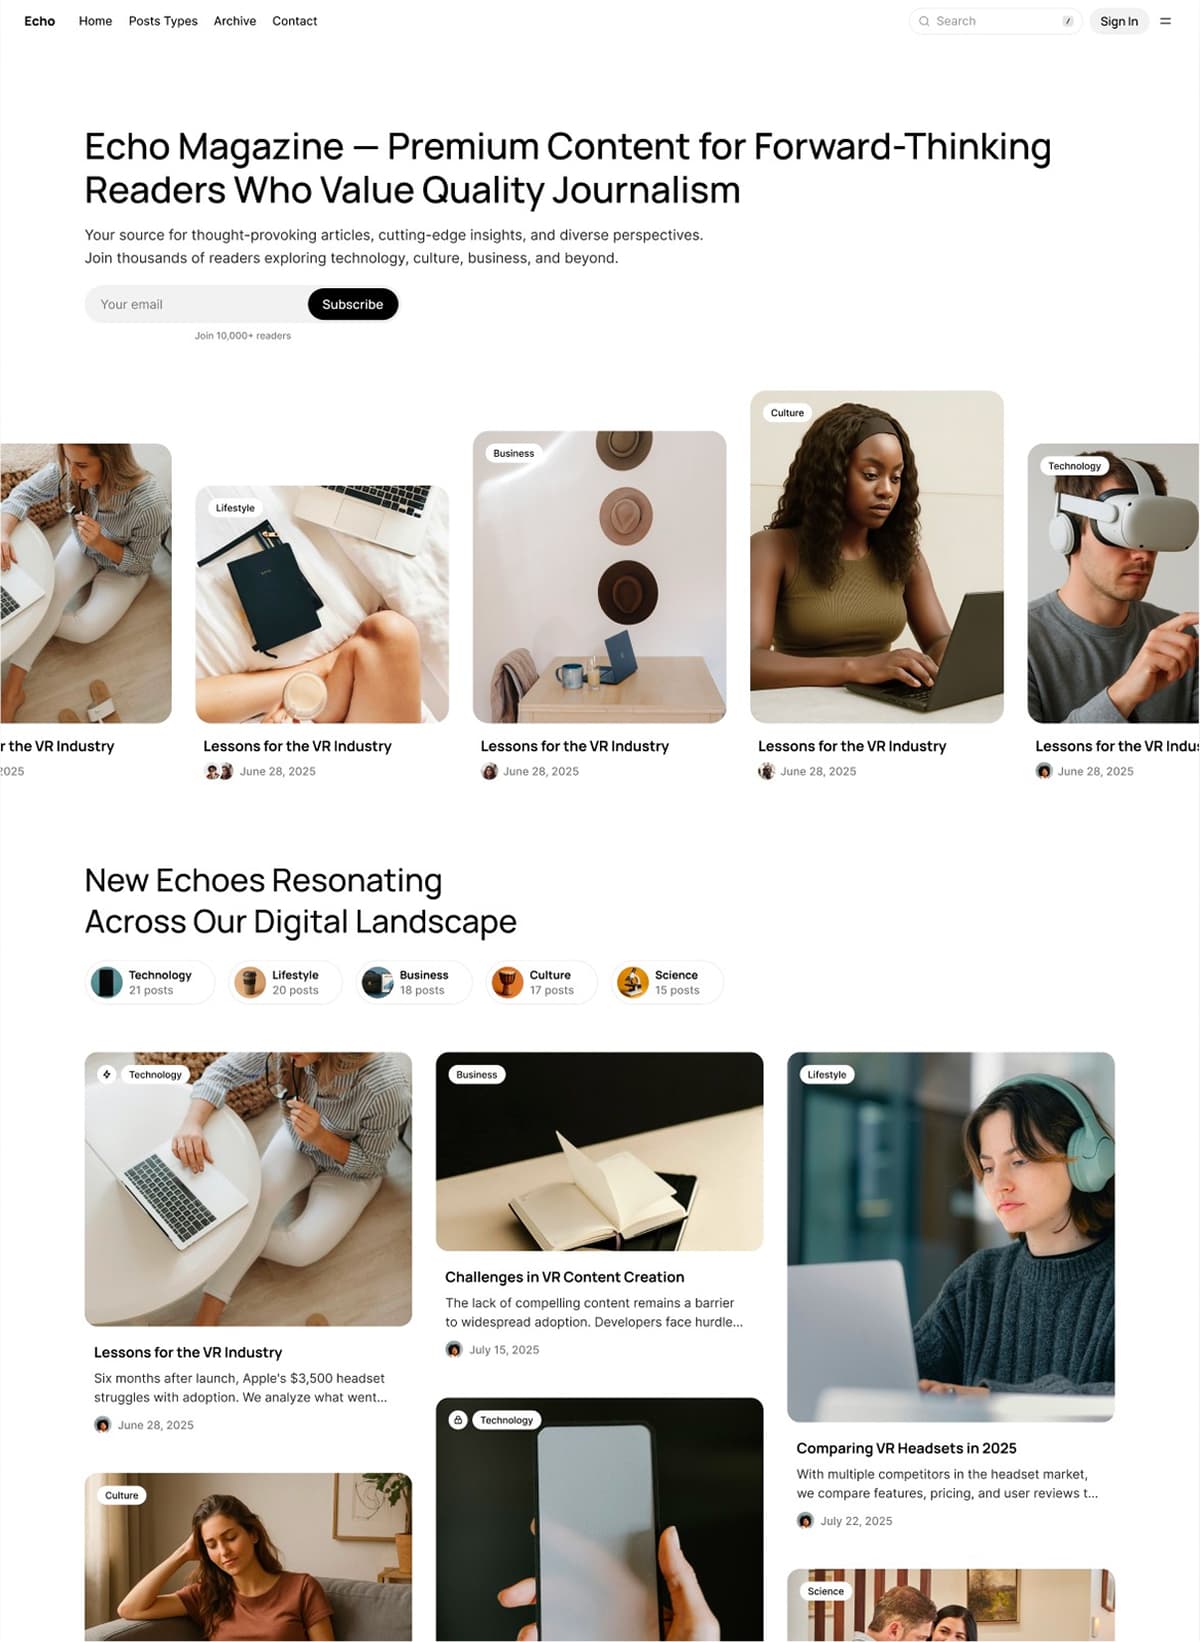This screenshot has width=1200, height=1642.
Task: Click the Sign In button
Action: pos(1119,21)
